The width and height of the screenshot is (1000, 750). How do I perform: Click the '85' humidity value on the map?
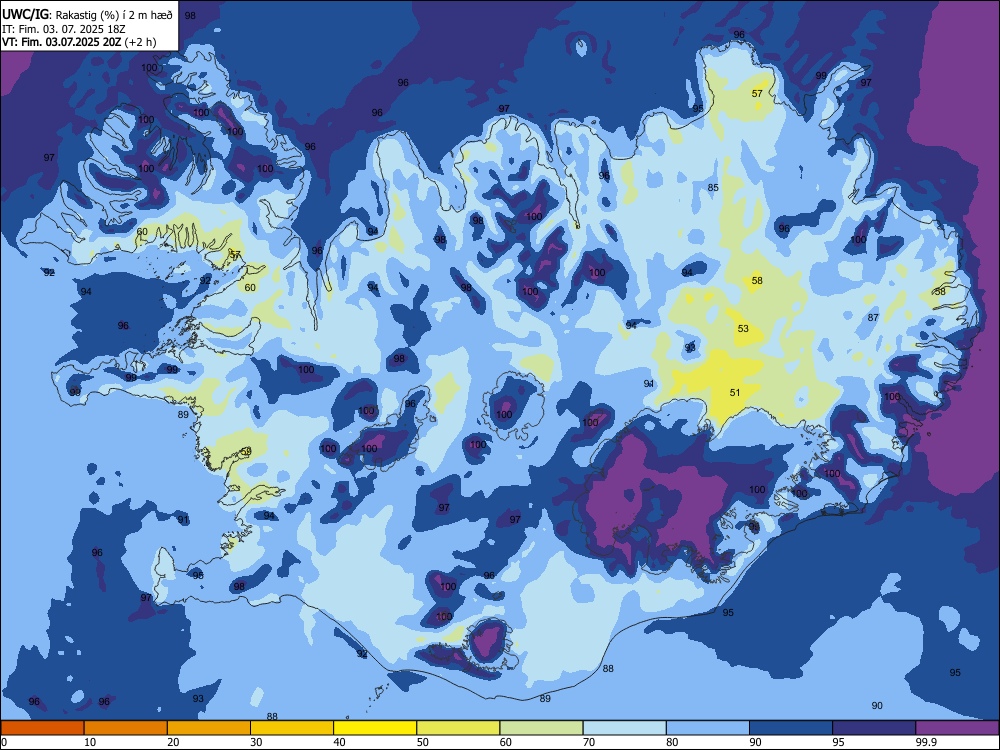click(713, 188)
